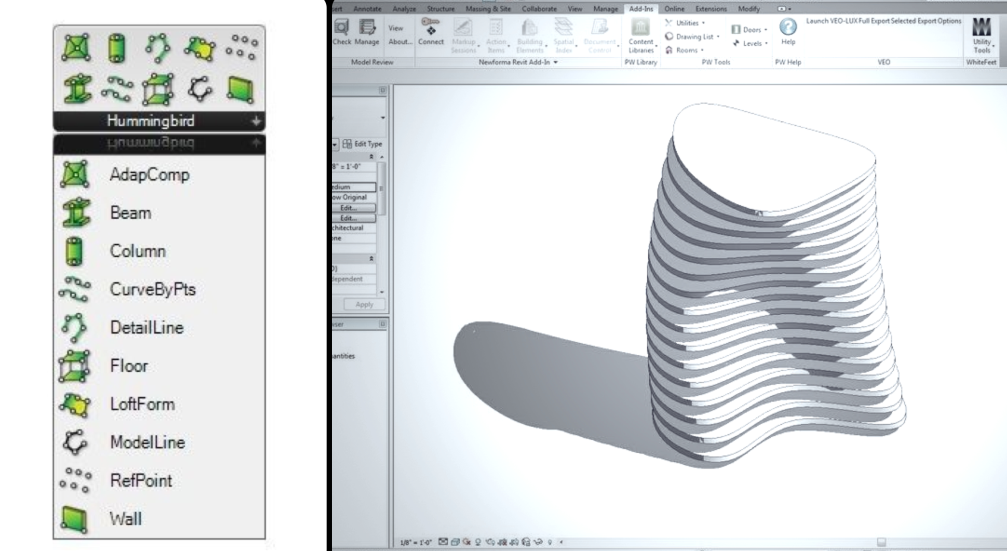The image size is (1007, 551).
Task: Select the ModelLine component
Action: point(147,442)
